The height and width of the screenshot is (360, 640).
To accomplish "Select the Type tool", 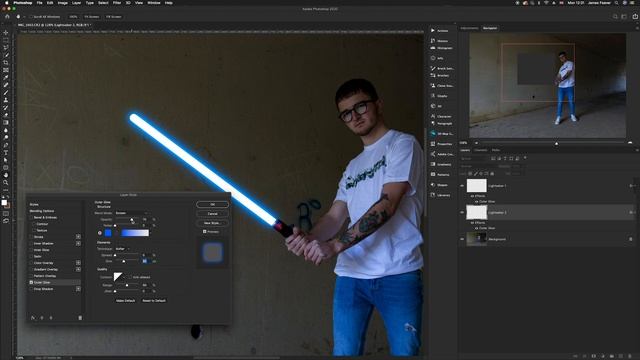I will (x=6, y=153).
